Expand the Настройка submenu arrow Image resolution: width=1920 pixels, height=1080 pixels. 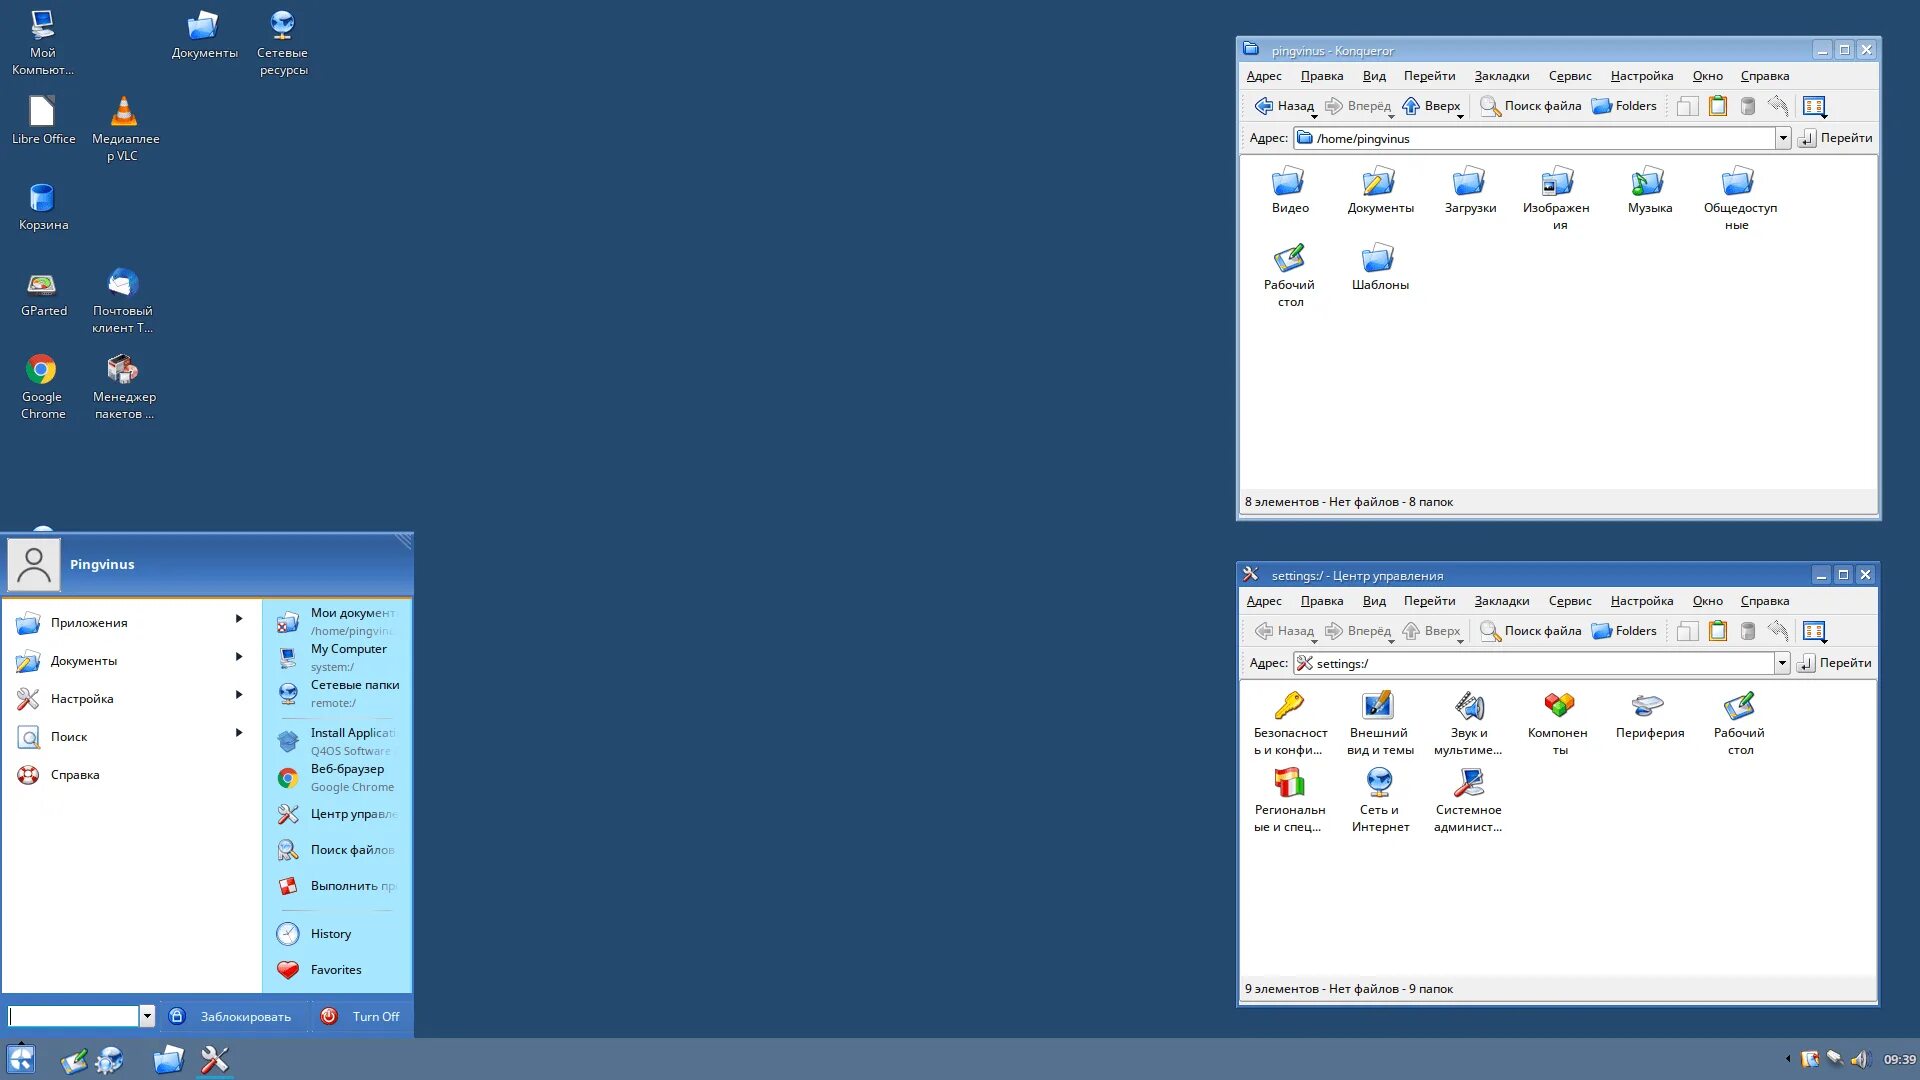click(238, 695)
